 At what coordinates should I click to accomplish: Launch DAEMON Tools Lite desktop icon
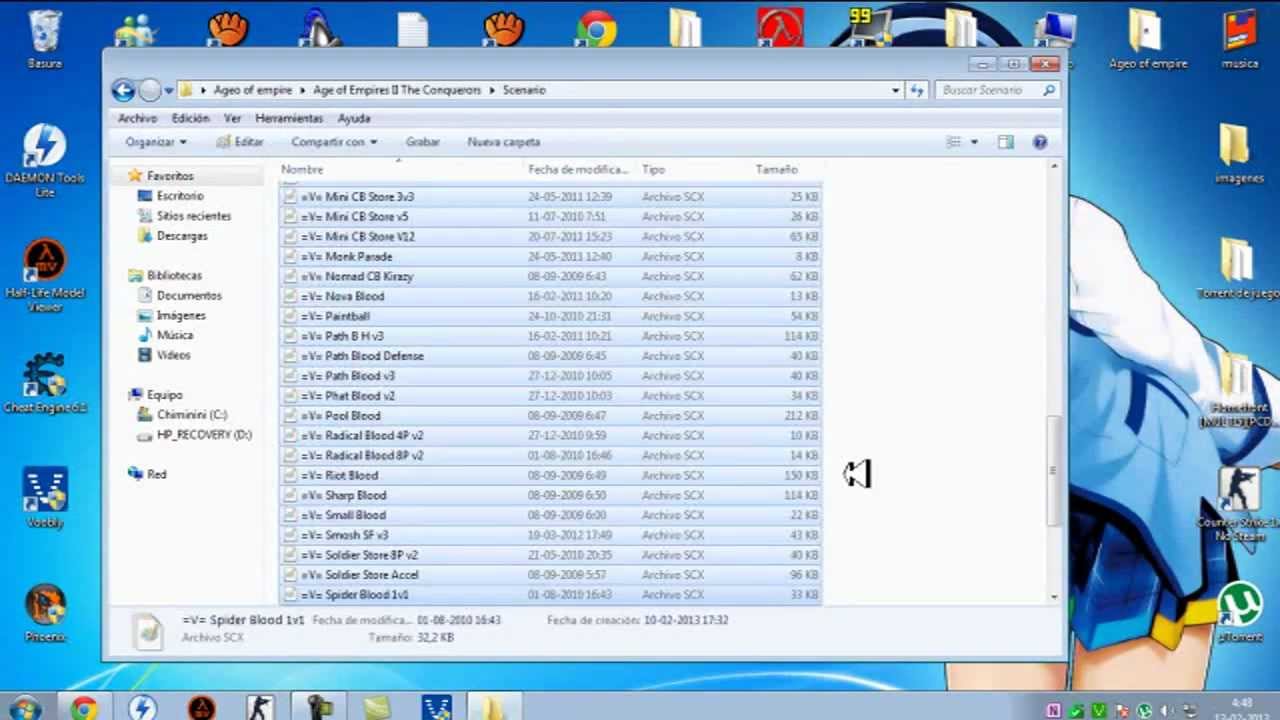point(45,160)
